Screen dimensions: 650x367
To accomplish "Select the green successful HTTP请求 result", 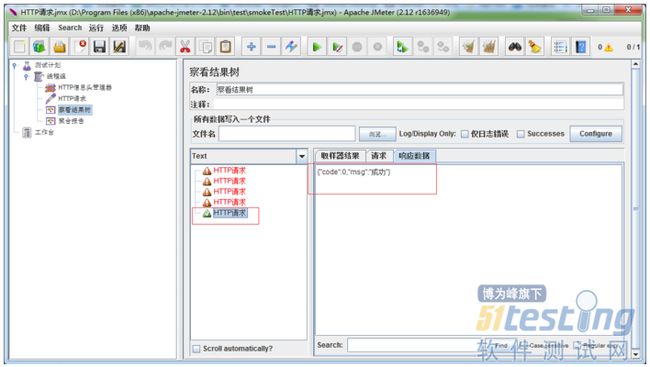I will click(230, 213).
